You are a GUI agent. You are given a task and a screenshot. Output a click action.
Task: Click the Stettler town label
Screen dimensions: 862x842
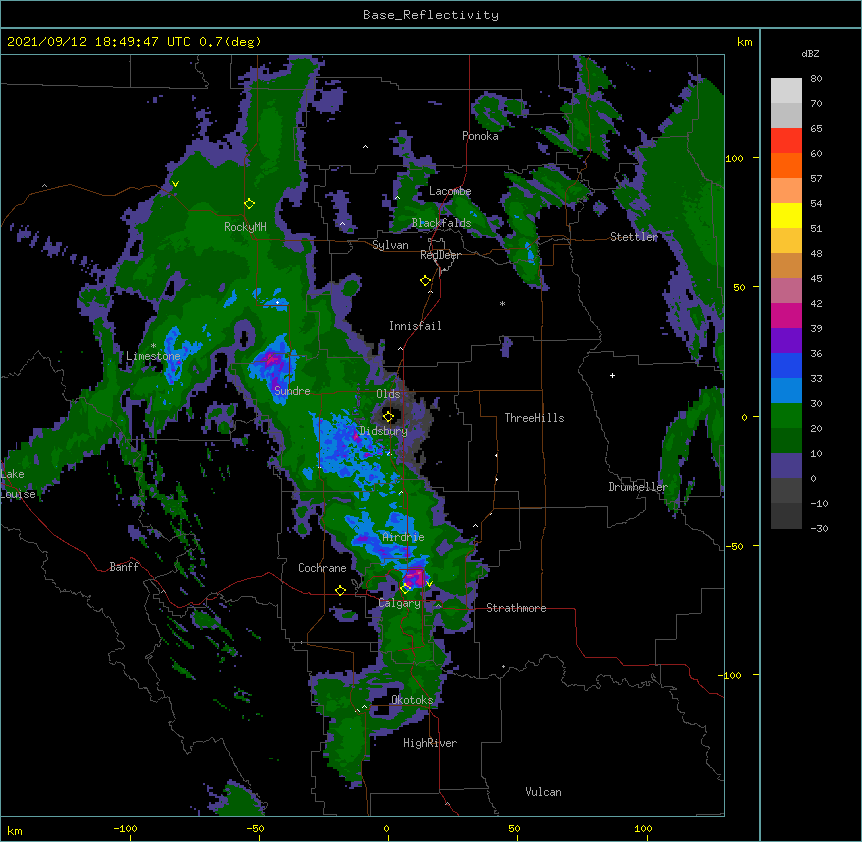pos(634,237)
